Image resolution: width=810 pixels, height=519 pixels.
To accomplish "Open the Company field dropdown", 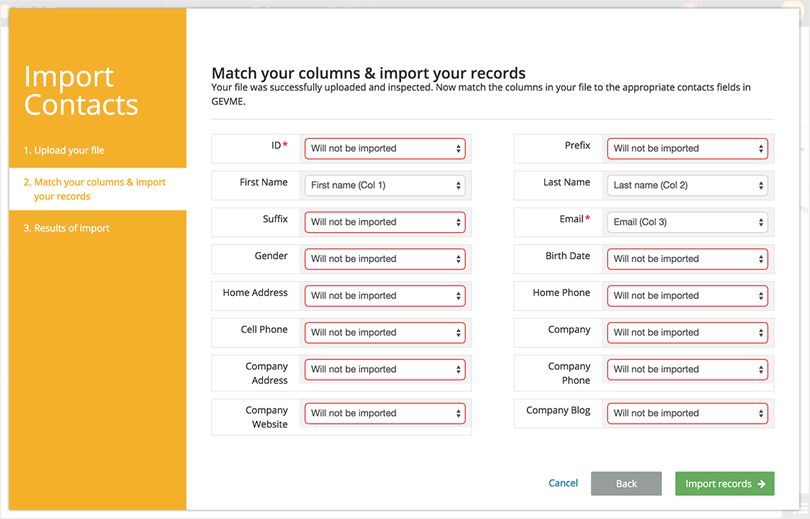I will [x=687, y=333].
